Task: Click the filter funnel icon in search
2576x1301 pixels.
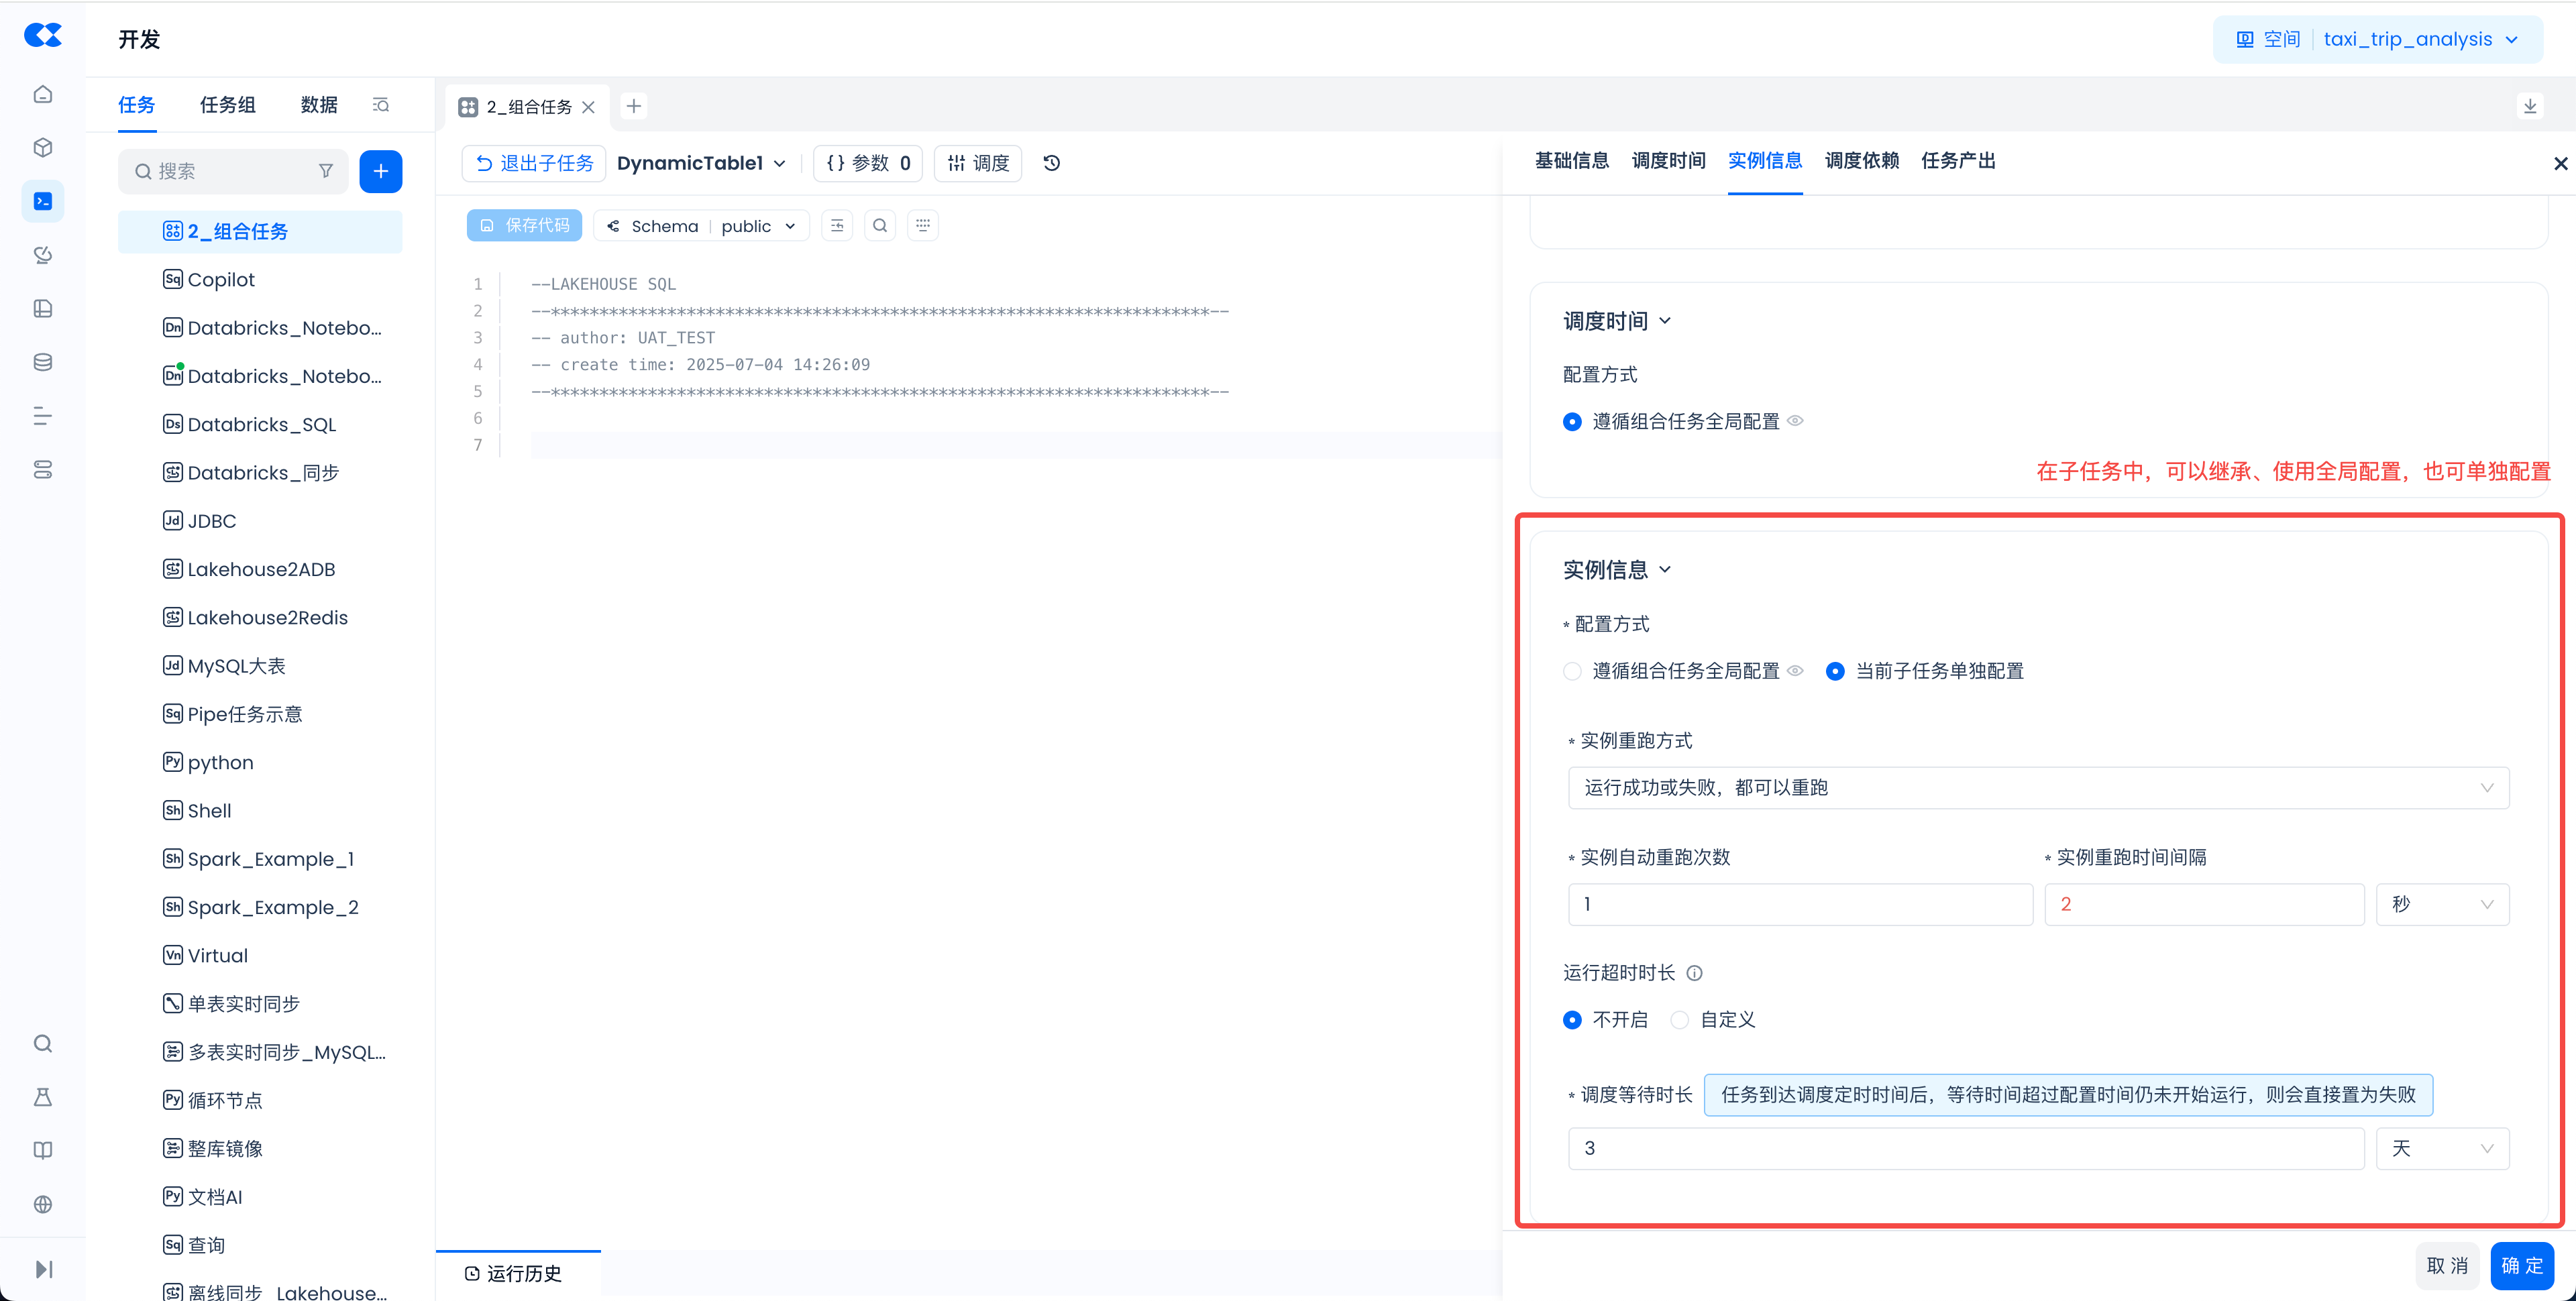Action: pos(326,172)
